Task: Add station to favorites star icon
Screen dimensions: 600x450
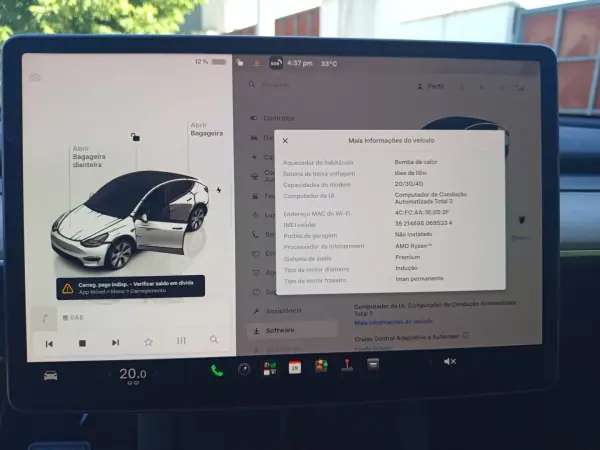Action: coord(148,342)
